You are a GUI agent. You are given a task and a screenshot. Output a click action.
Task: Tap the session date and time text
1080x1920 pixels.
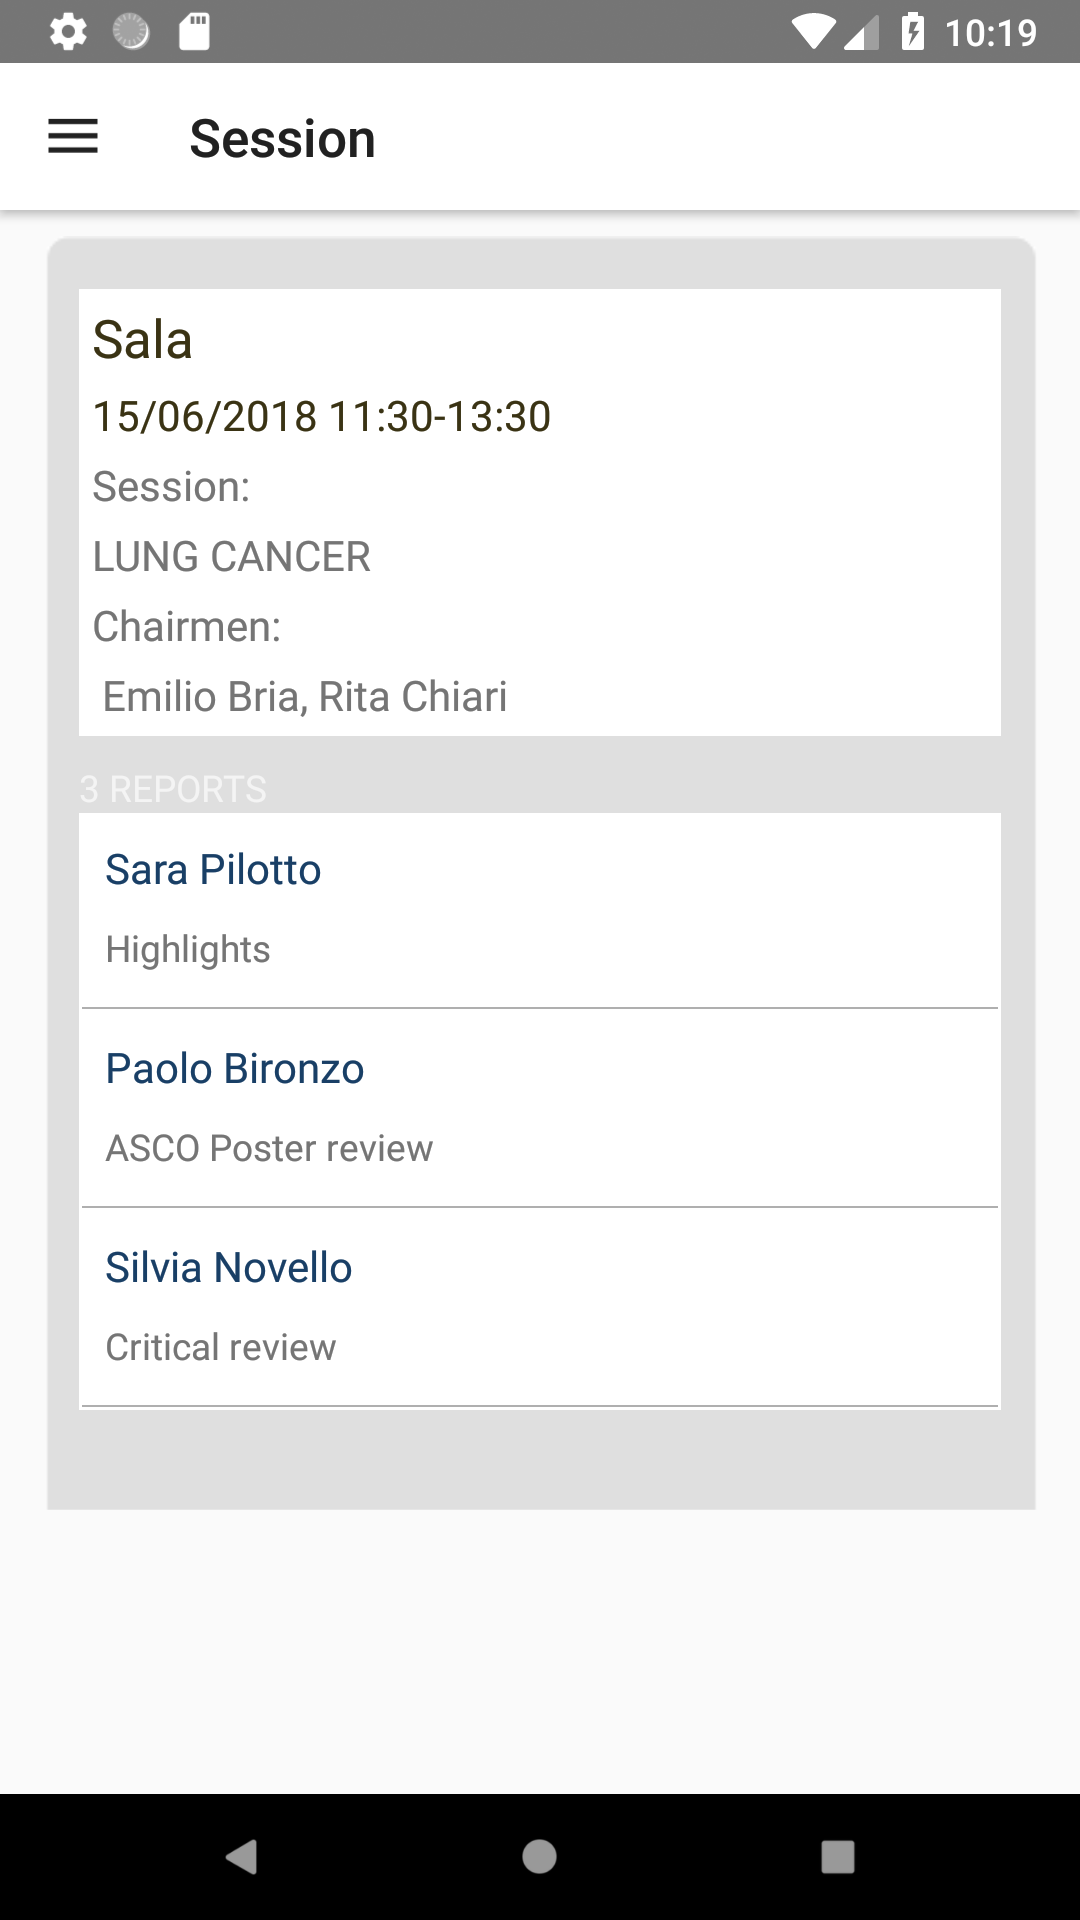coord(321,416)
